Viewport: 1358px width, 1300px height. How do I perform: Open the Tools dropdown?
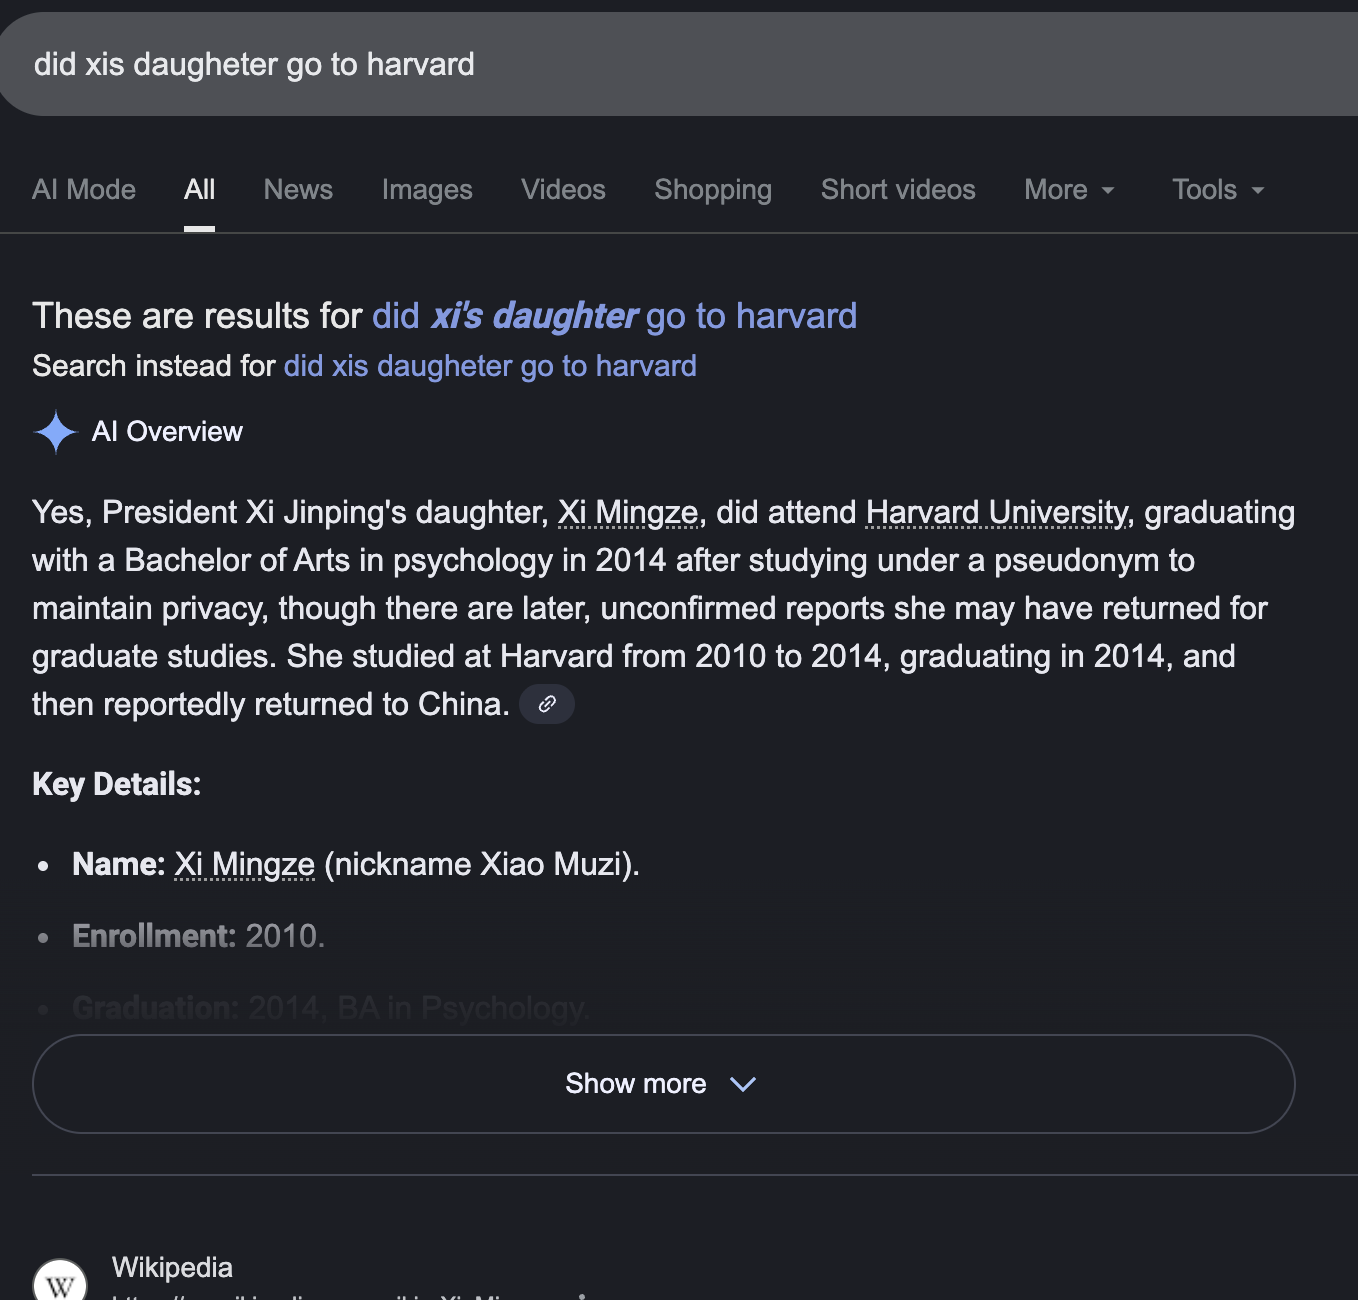1218,190
